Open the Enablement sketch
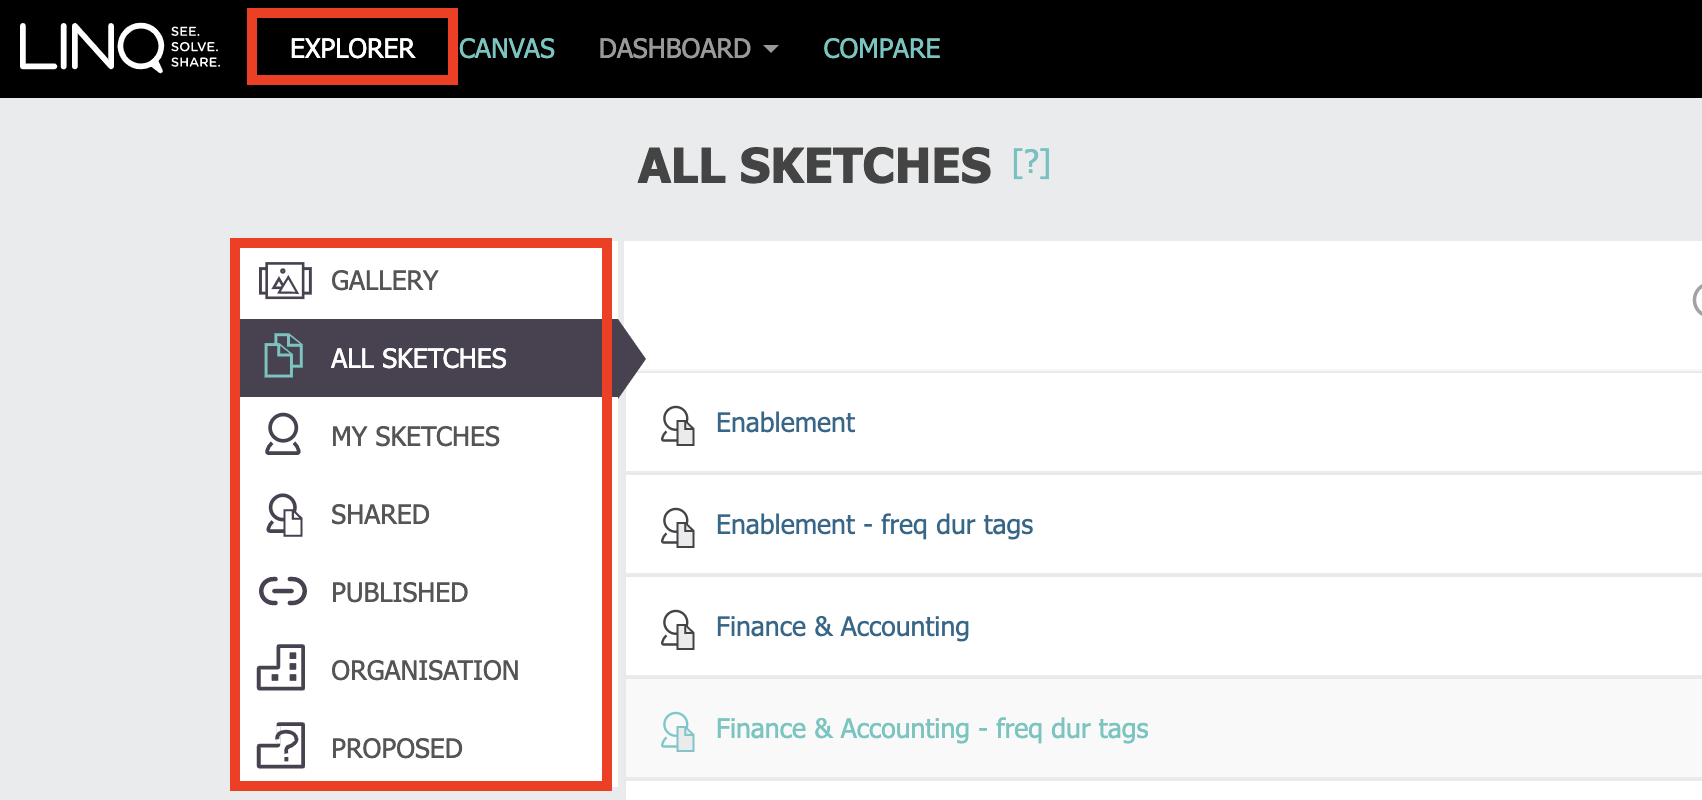 pyautogui.click(x=785, y=423)
